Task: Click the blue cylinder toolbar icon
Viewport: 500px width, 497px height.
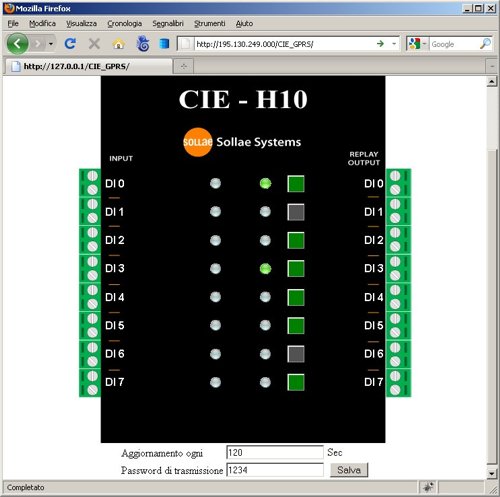Action: pos(164,44)
